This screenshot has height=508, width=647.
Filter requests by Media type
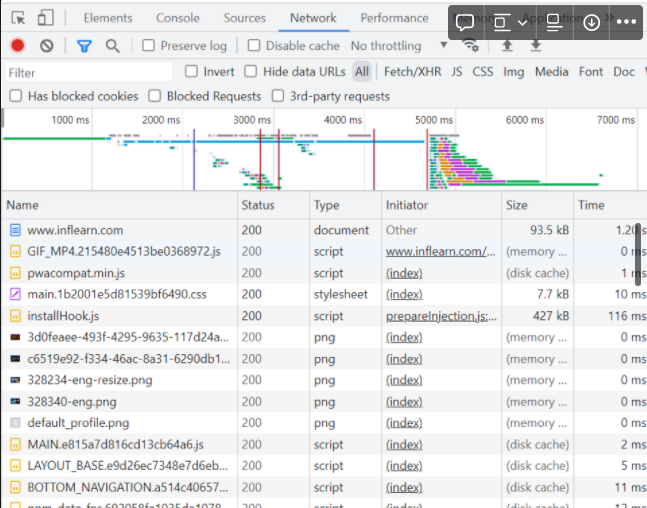(x=552, y=72)
